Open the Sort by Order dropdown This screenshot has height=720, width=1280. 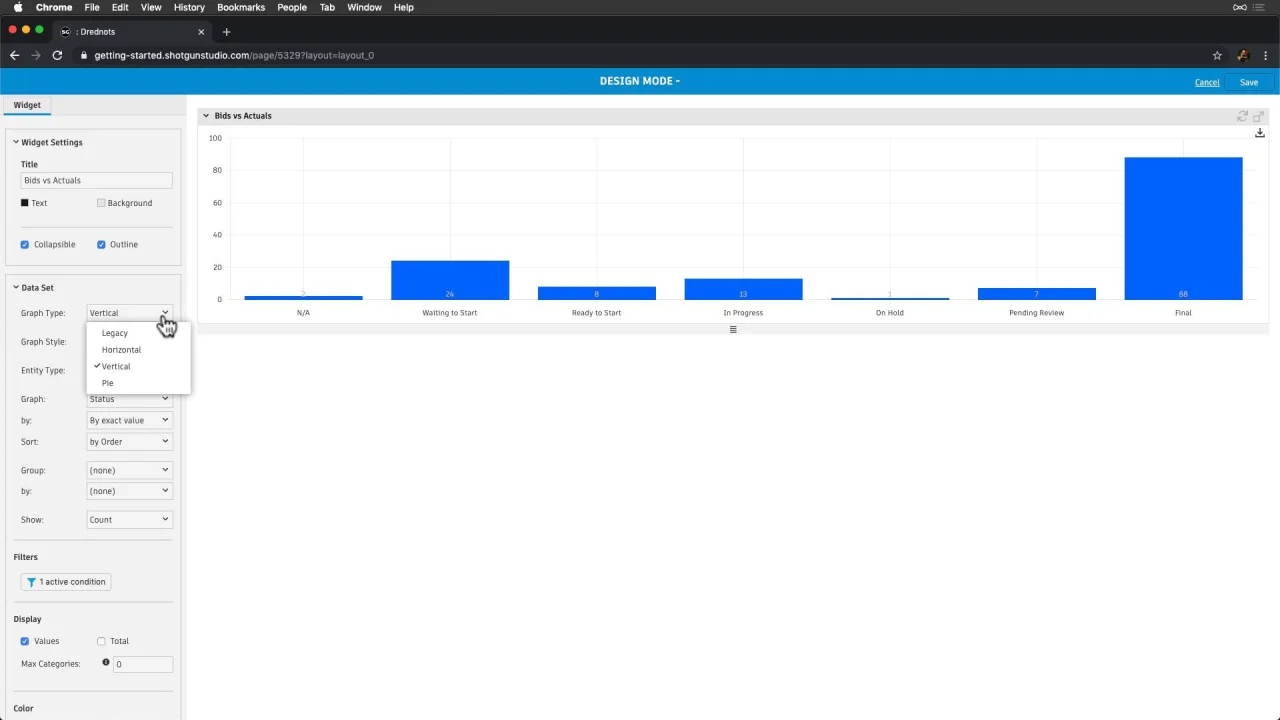129,441
